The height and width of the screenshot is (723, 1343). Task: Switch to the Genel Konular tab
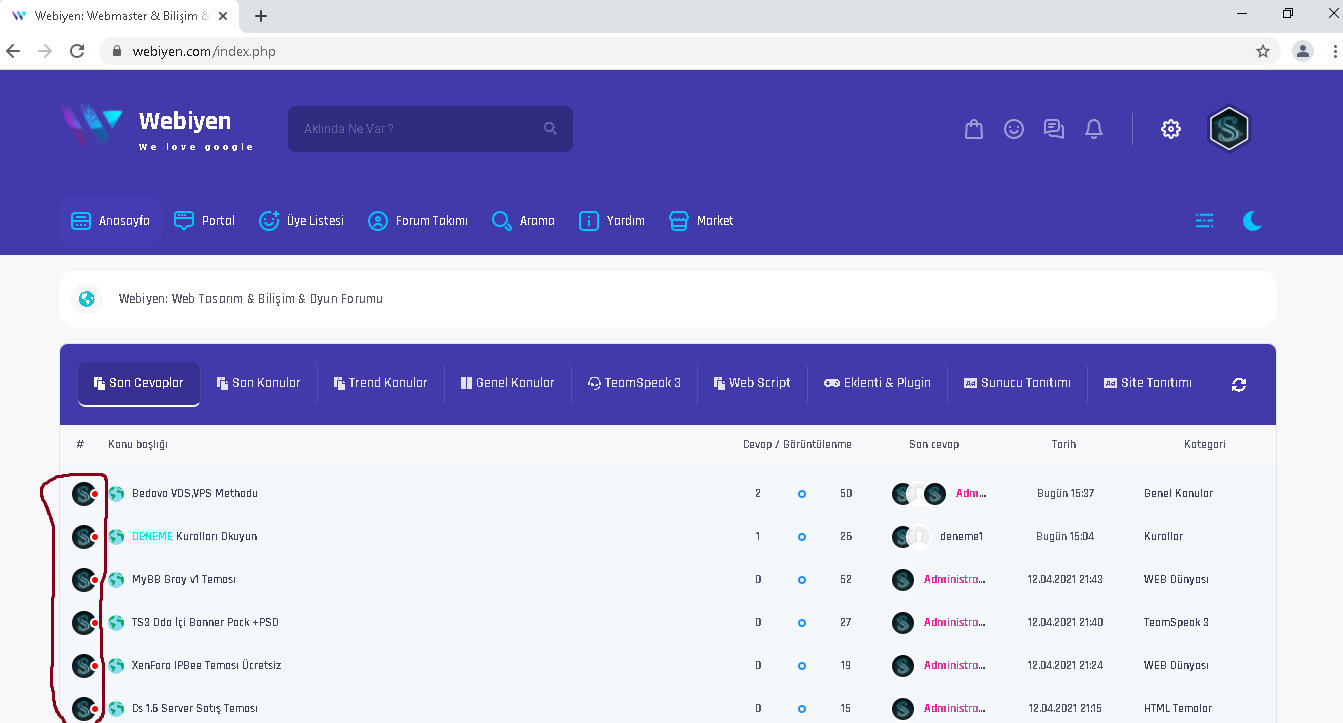coord(507,383)
